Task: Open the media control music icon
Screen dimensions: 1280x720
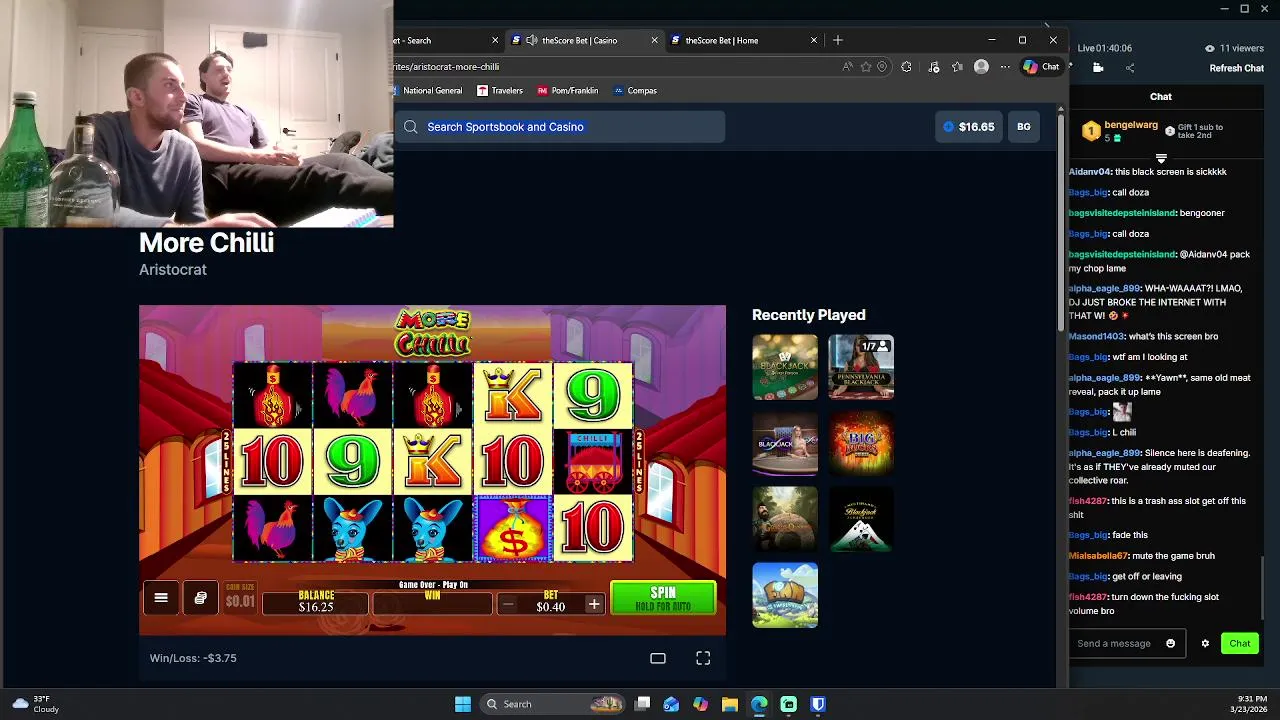Action: point(934,67)
